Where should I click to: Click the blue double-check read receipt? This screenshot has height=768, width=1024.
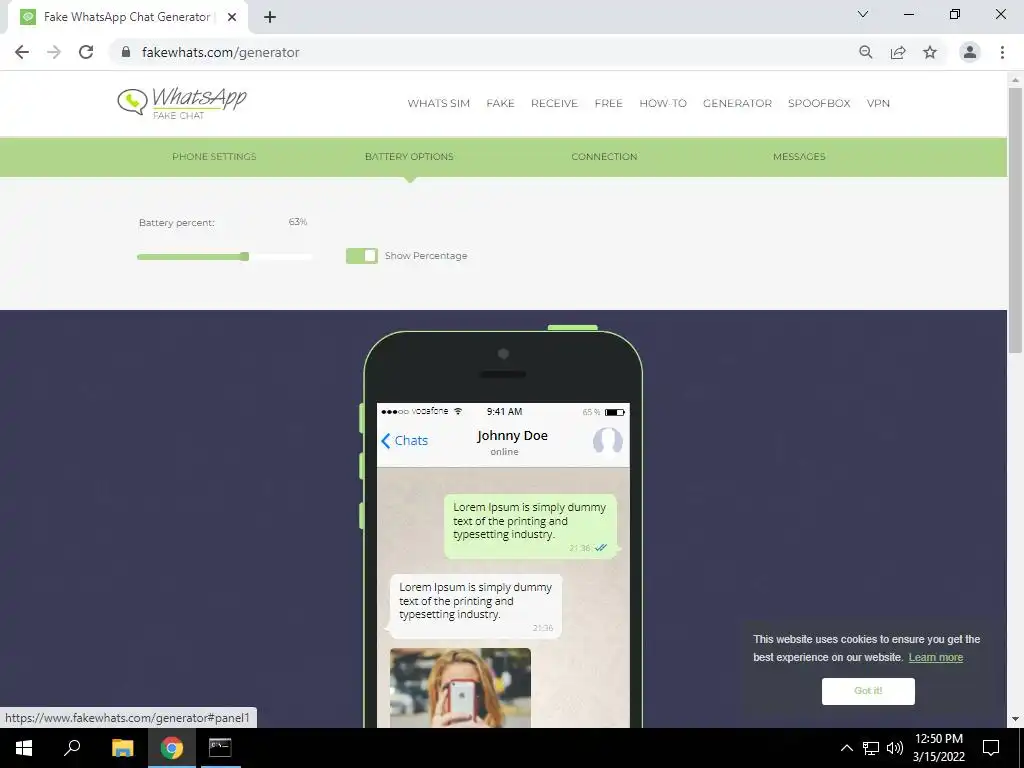601,548
